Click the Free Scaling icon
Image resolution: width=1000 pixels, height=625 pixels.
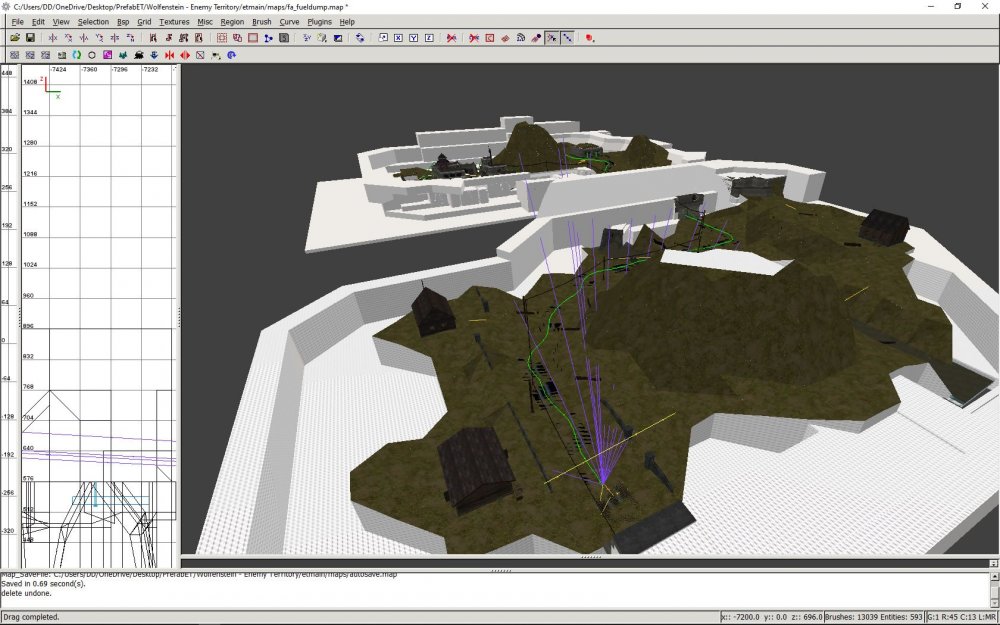click(383, 38)
